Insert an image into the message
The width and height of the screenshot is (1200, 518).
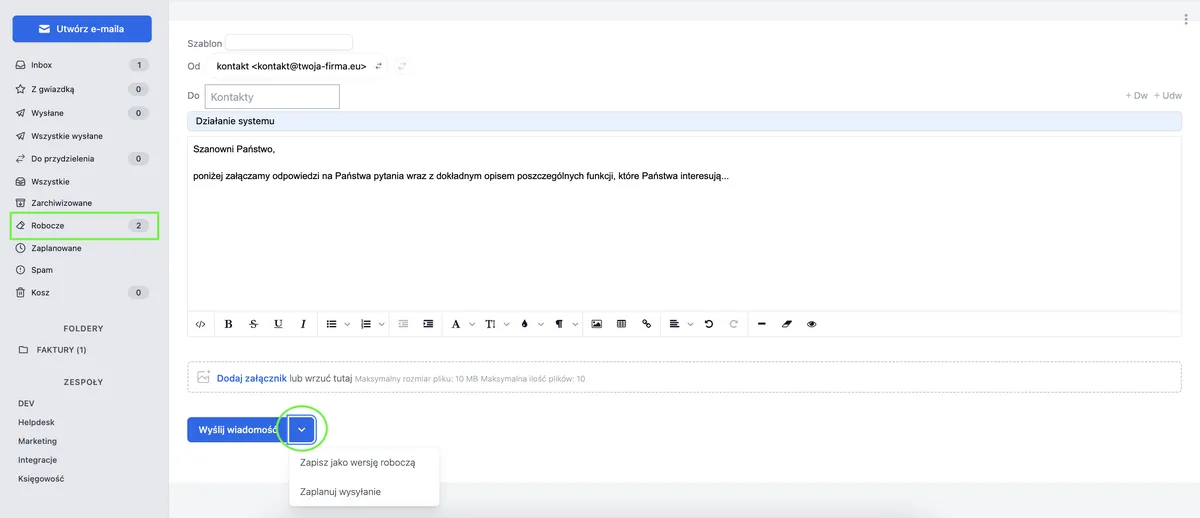[x=597, y=324]
